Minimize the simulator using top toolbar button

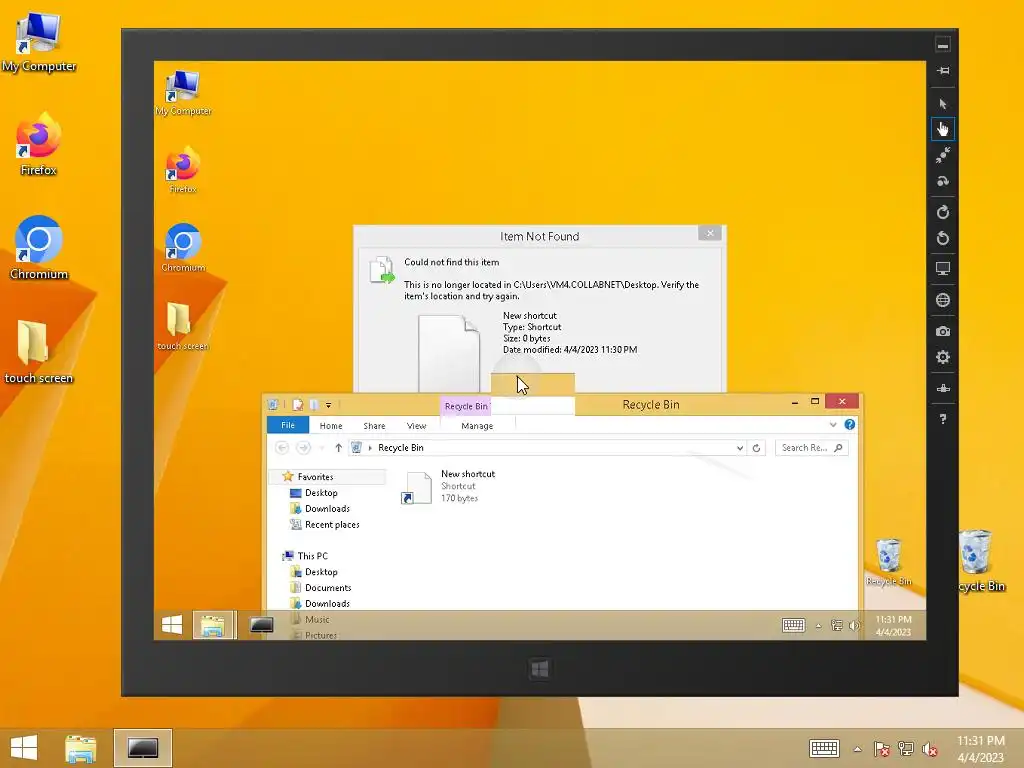(942, 45)
